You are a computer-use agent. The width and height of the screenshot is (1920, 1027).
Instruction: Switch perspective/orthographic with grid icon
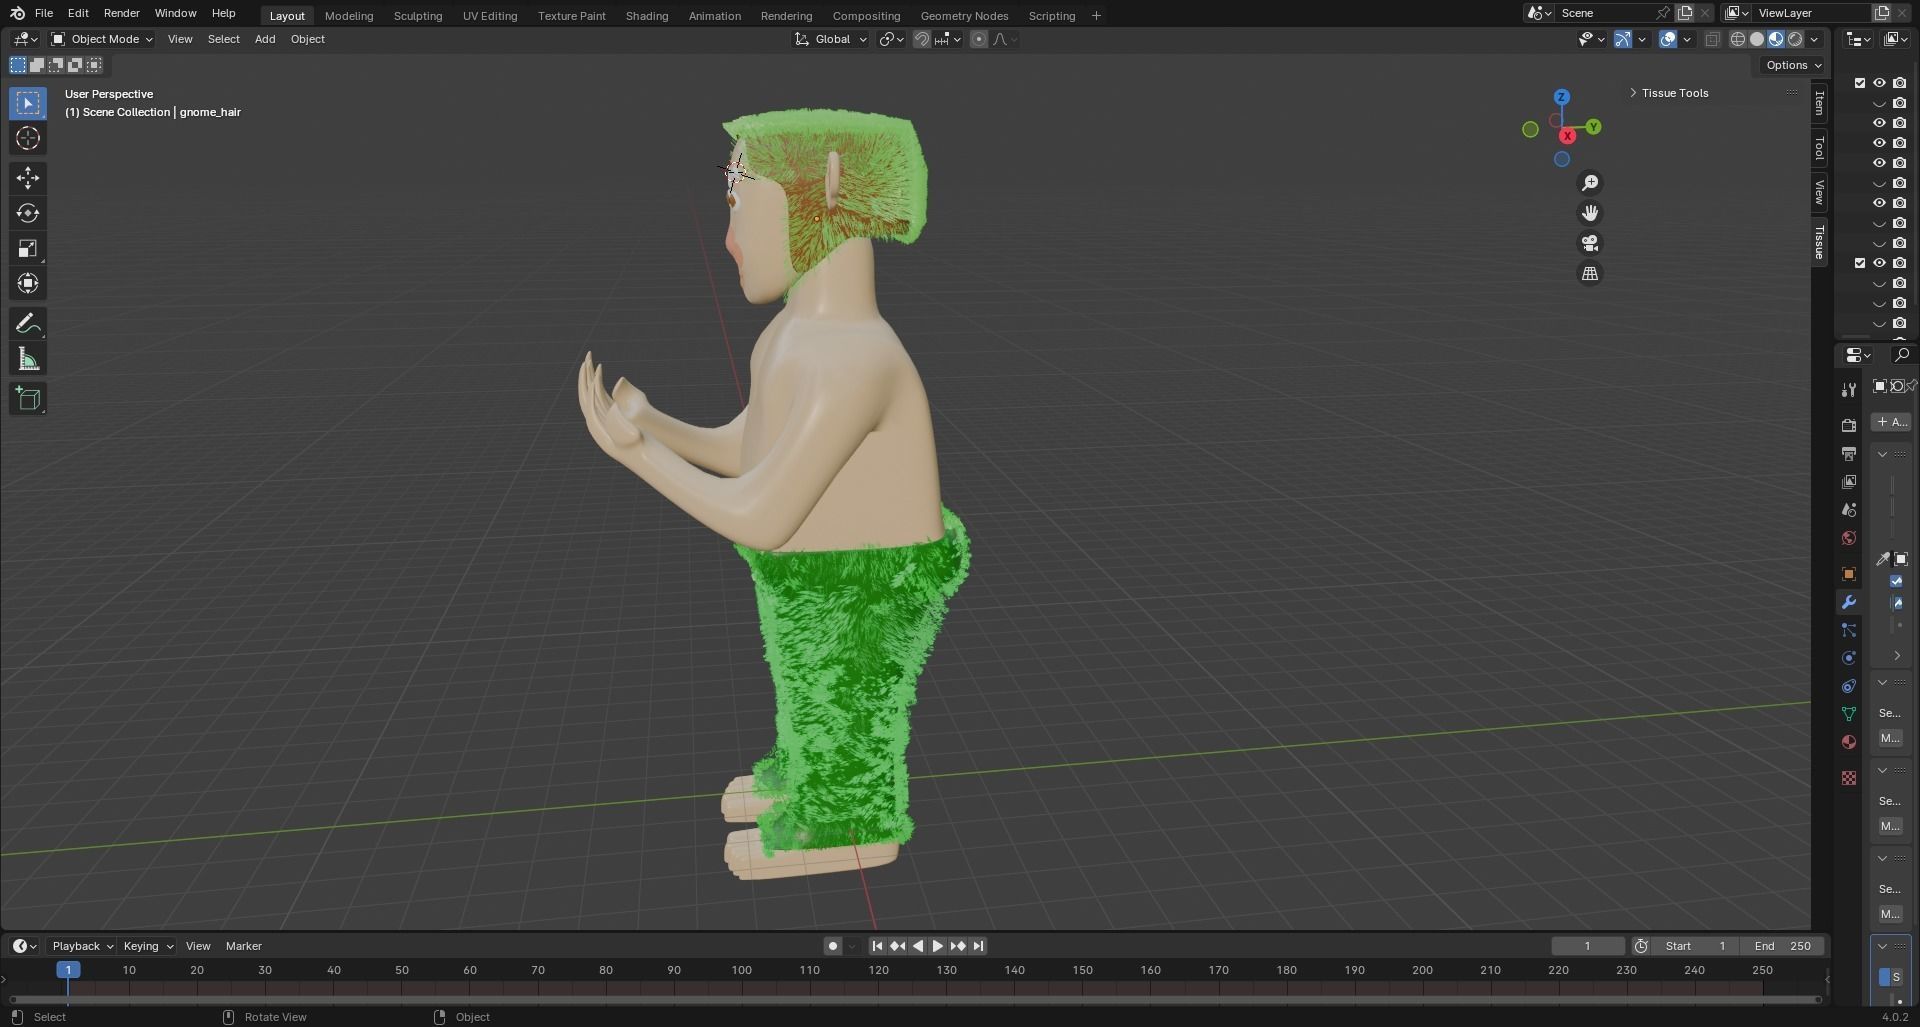[x=1590, y=273]
